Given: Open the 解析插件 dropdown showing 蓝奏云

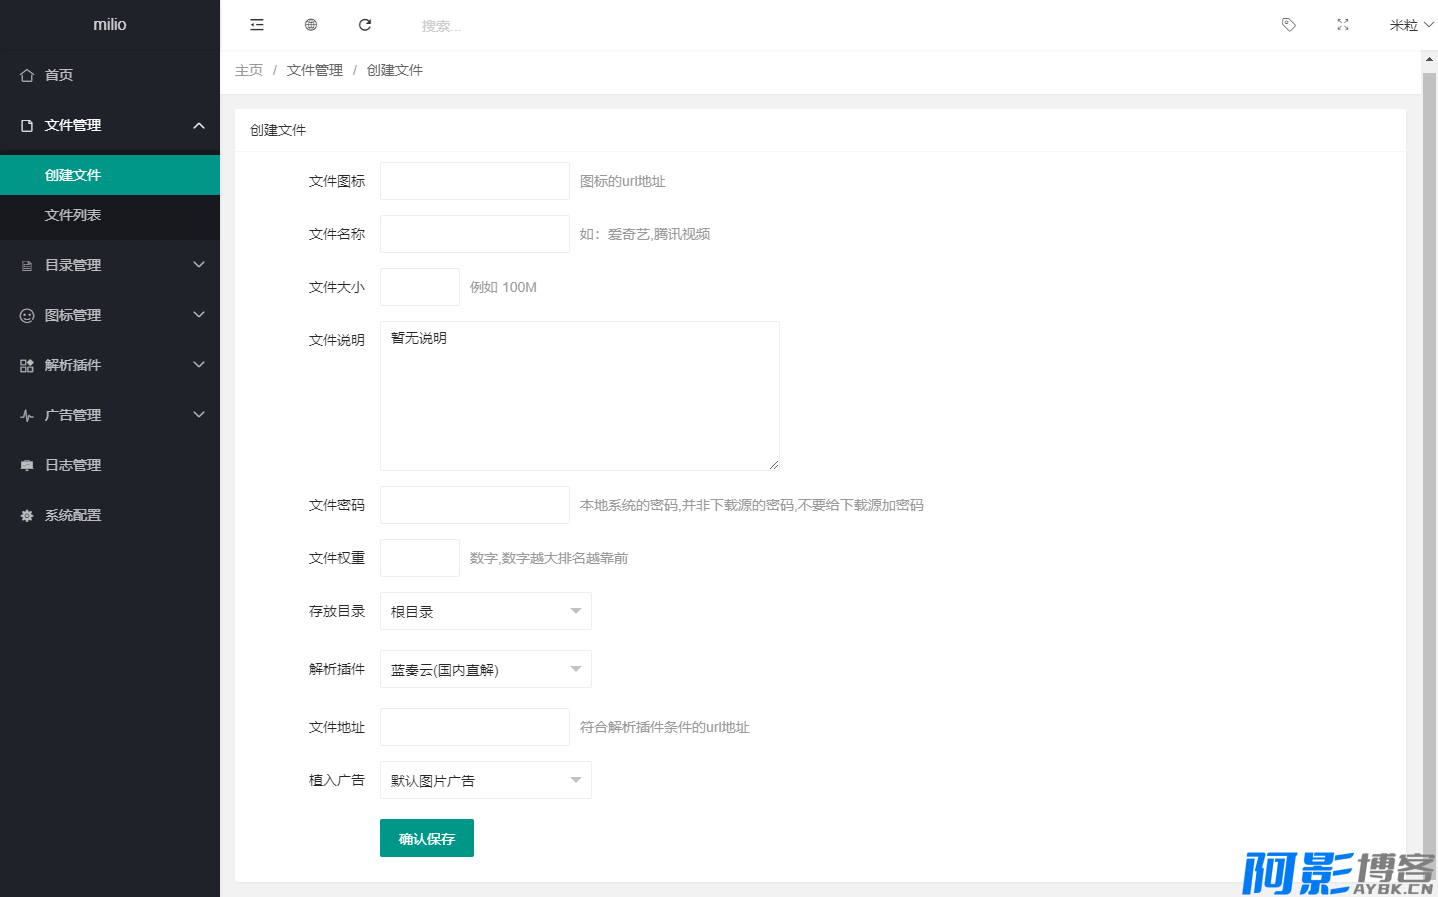Looking at the screenshot, I should pyautogui.click(x=486, y=669).
